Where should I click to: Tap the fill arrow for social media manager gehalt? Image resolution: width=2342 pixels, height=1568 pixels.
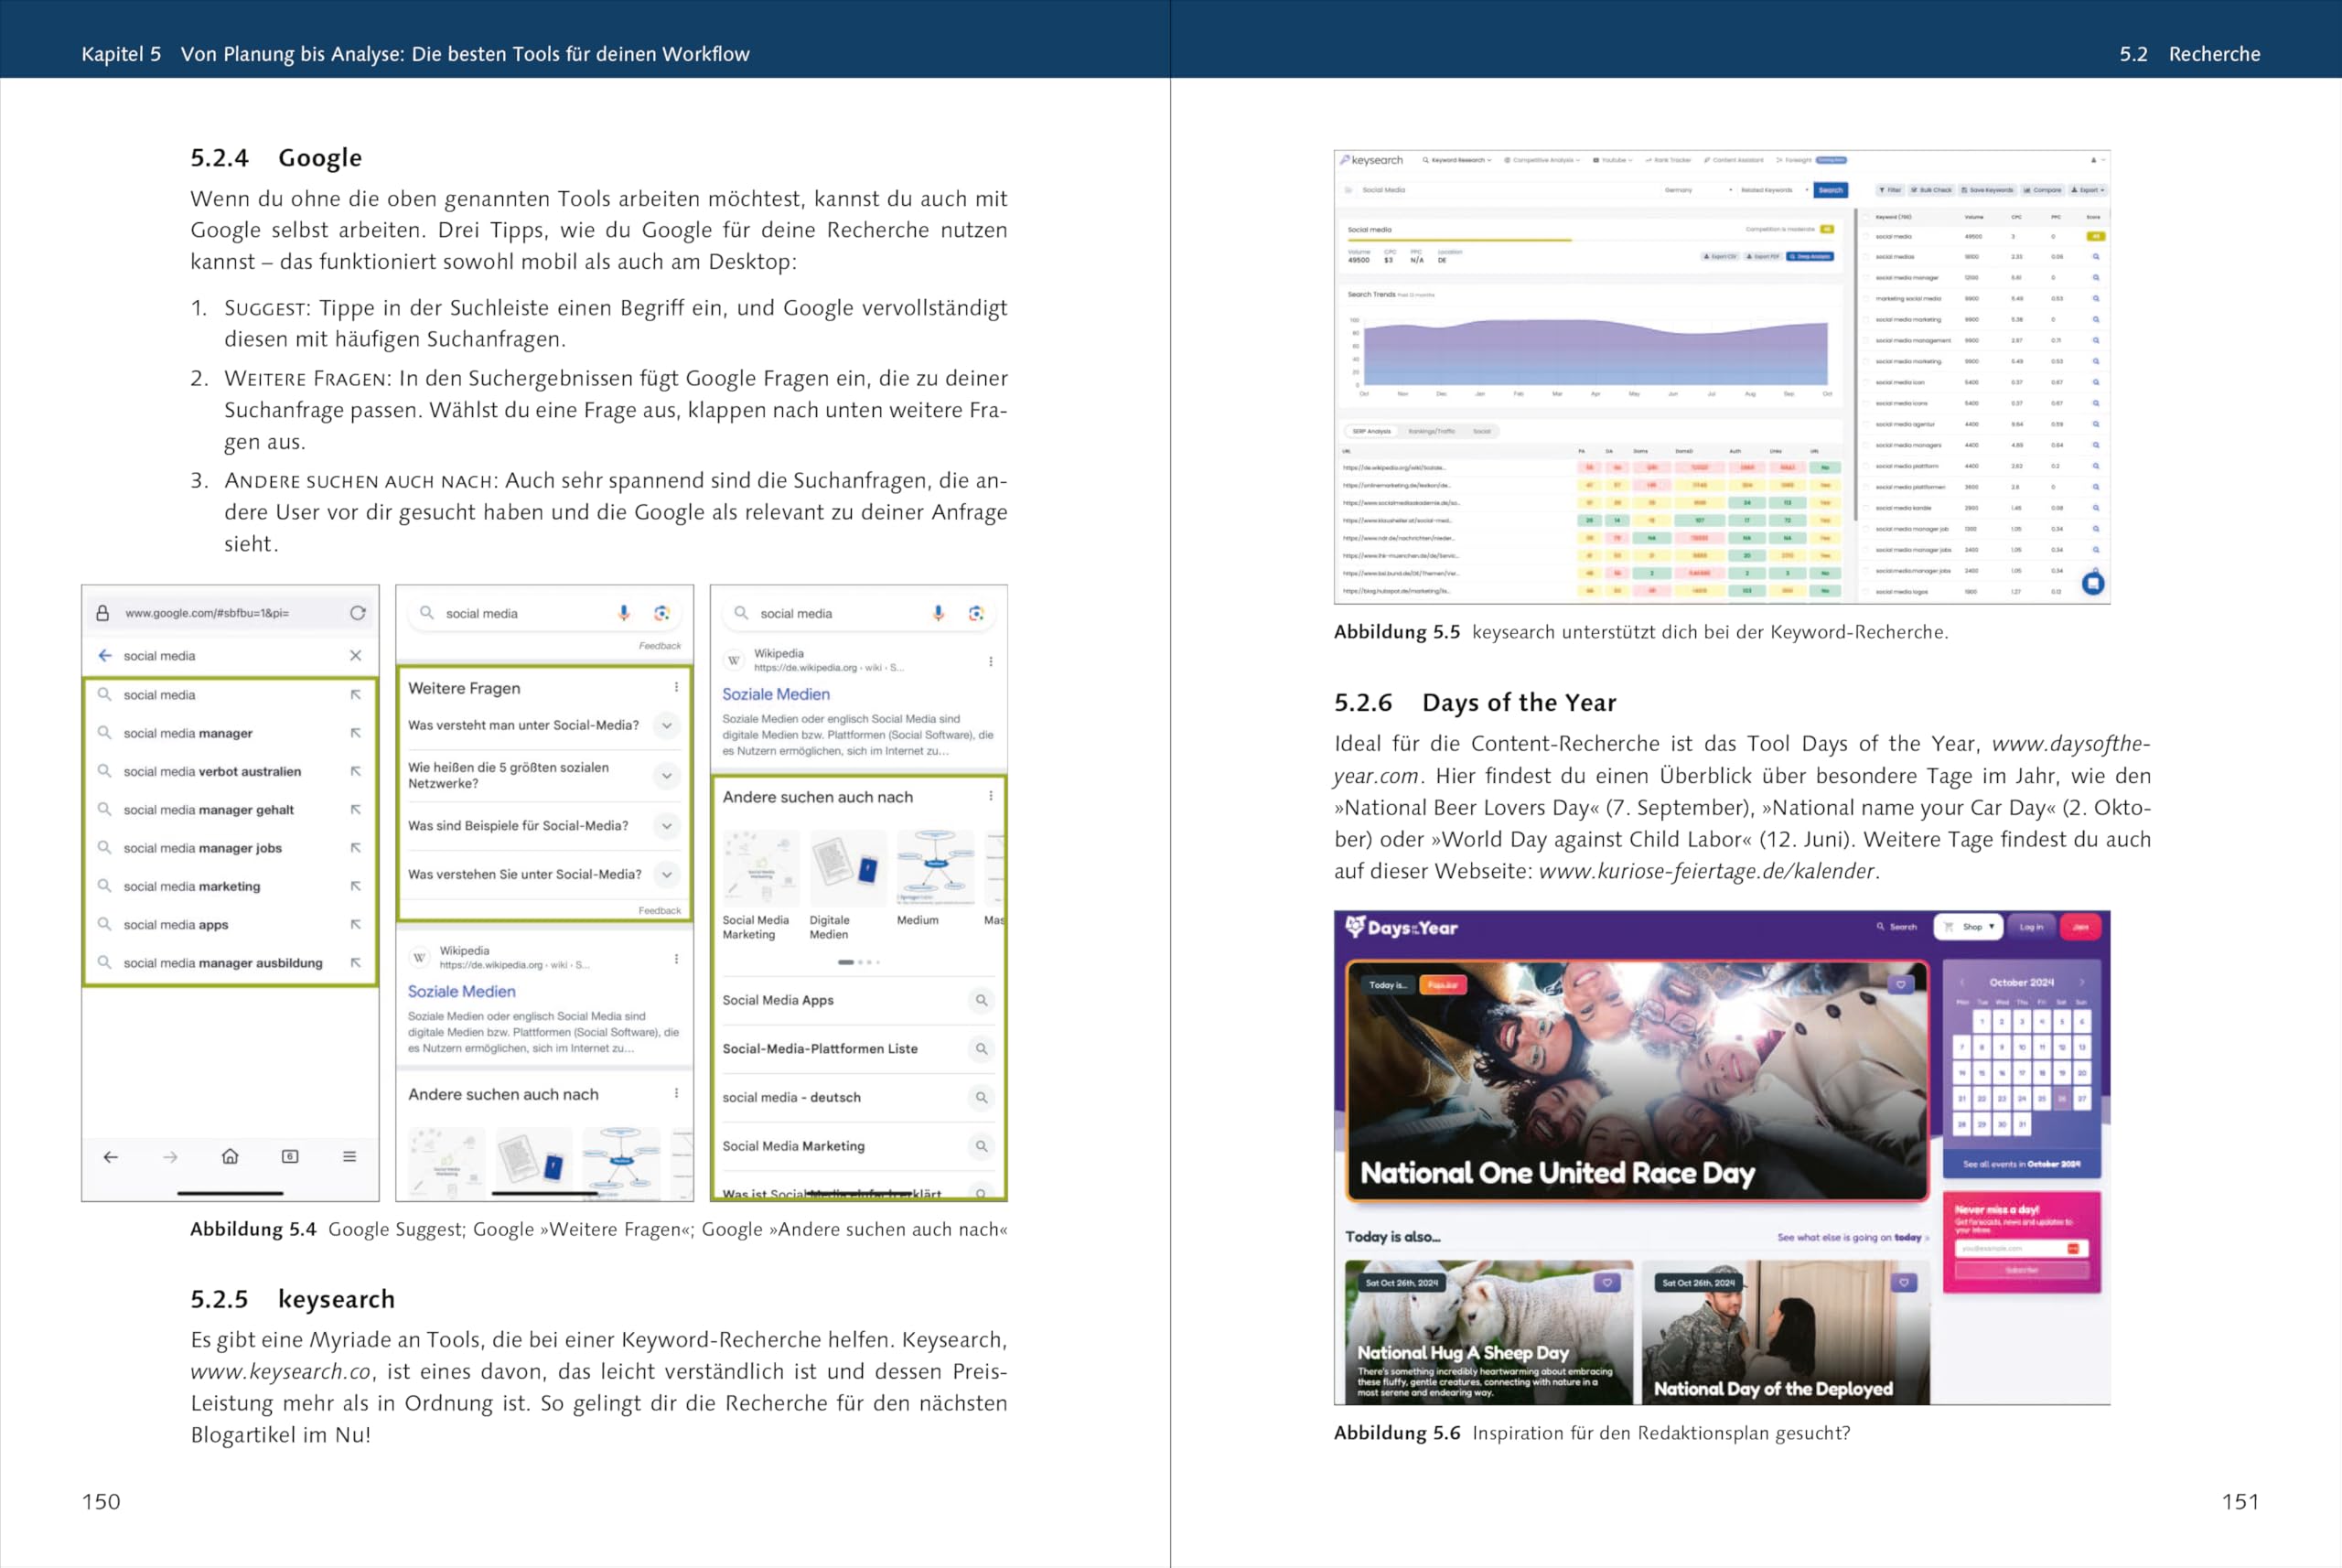[x=355, y=809]
